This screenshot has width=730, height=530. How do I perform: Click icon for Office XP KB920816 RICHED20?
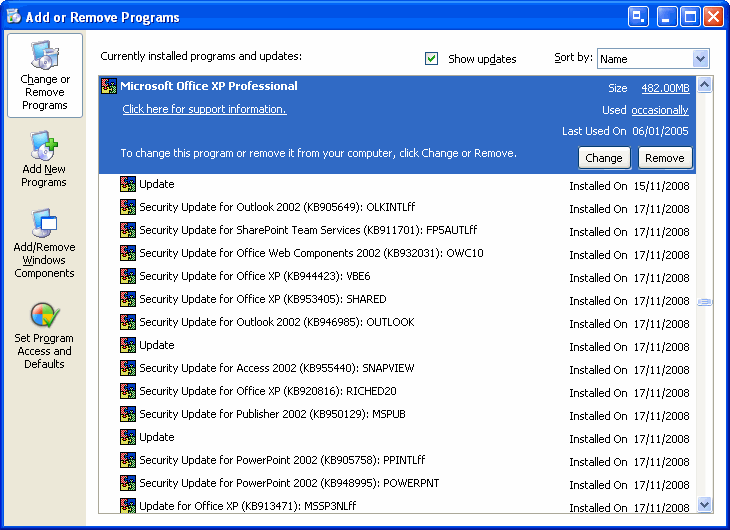pos(128,391)
